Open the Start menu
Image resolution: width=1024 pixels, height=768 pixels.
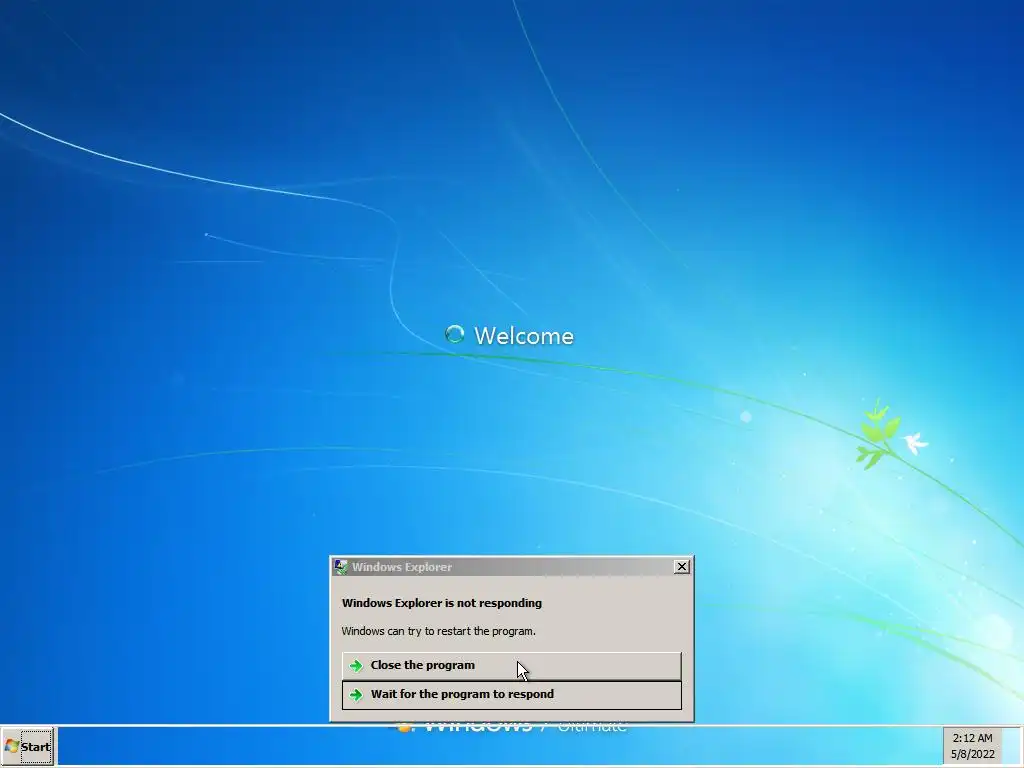click(x=27, y=746)
